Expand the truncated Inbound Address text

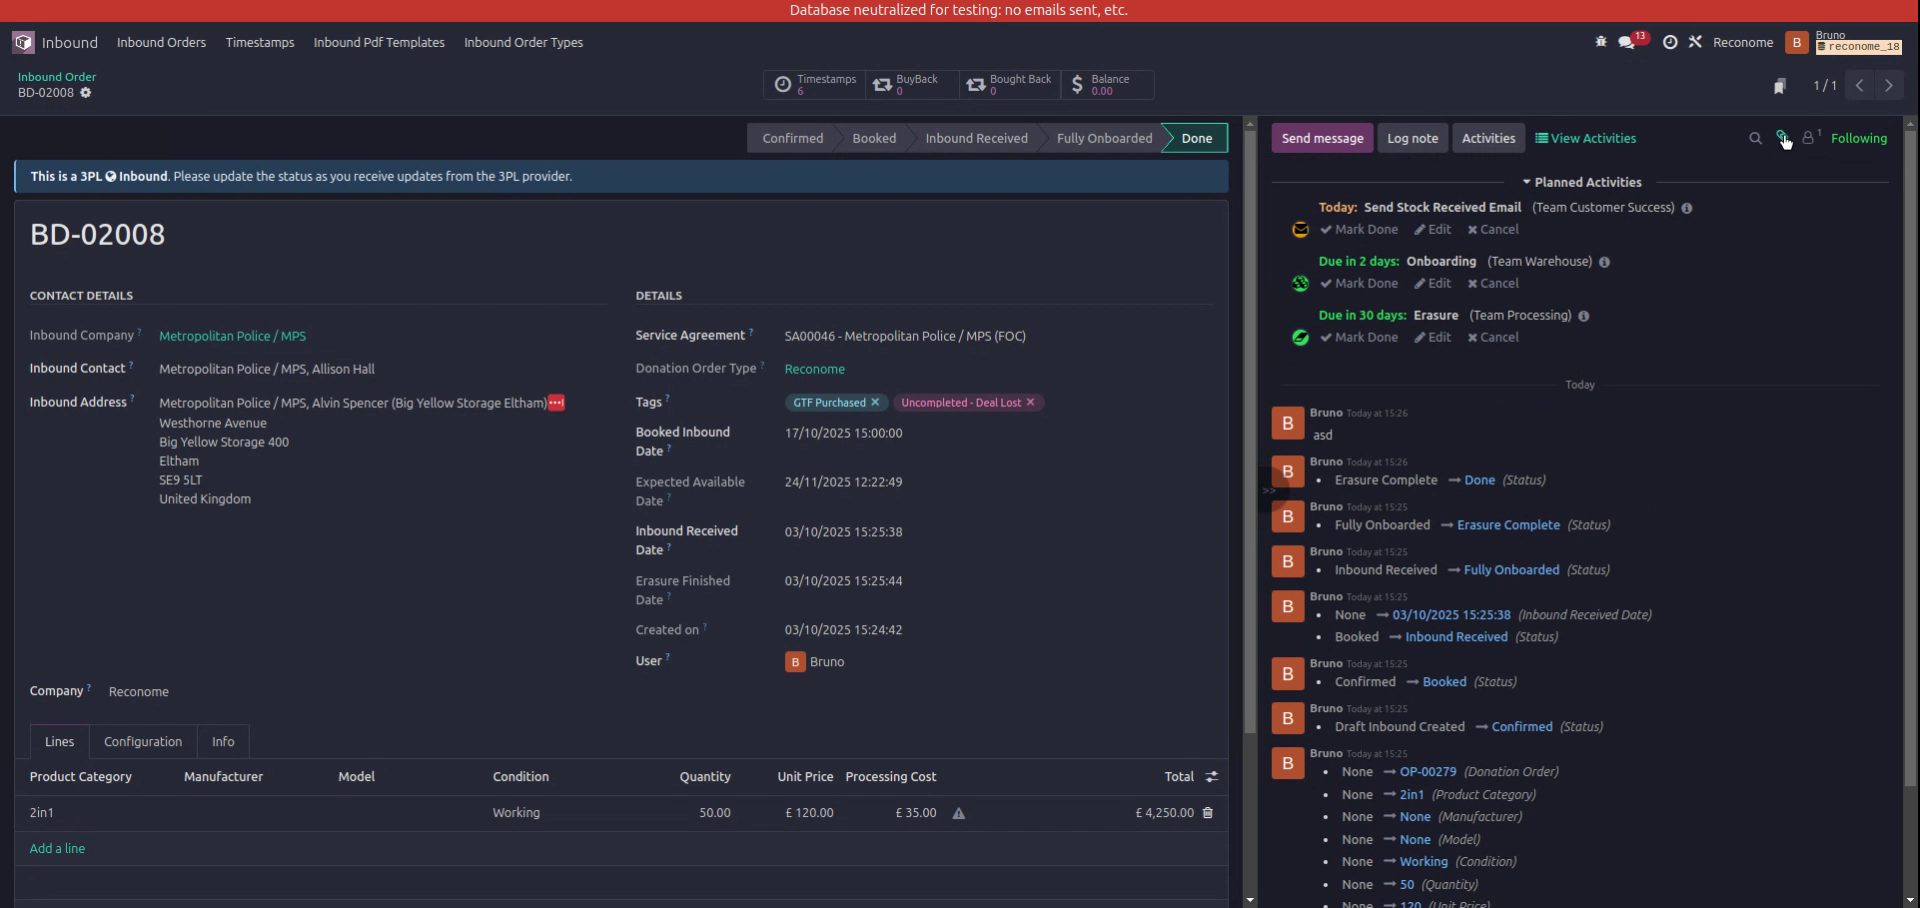[x=555, y=403]
